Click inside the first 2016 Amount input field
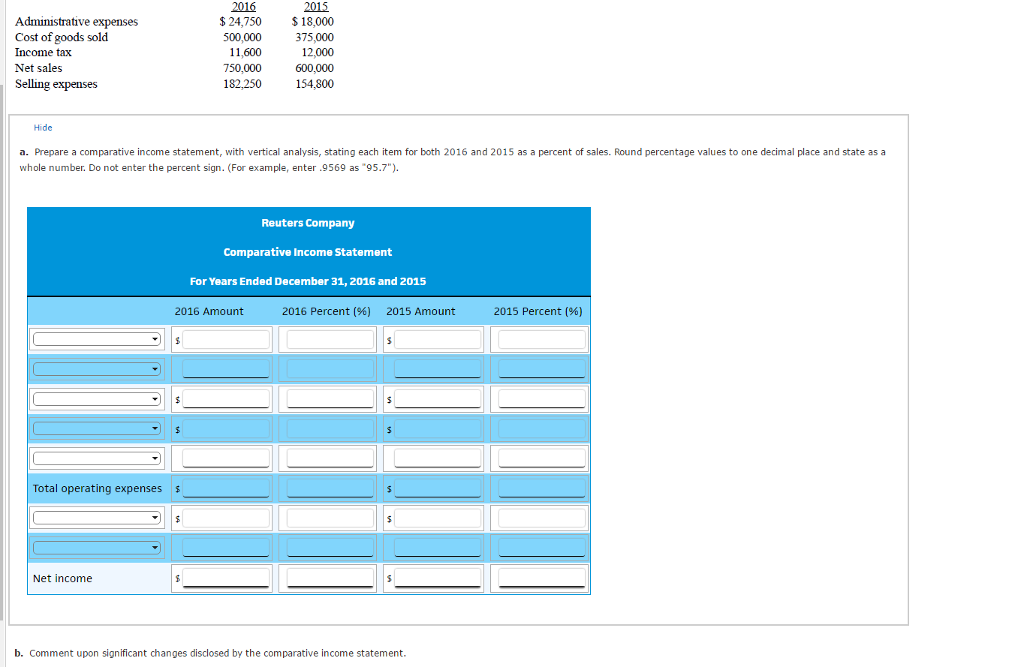The image size is (1024, 667). [x=228, y=339]
